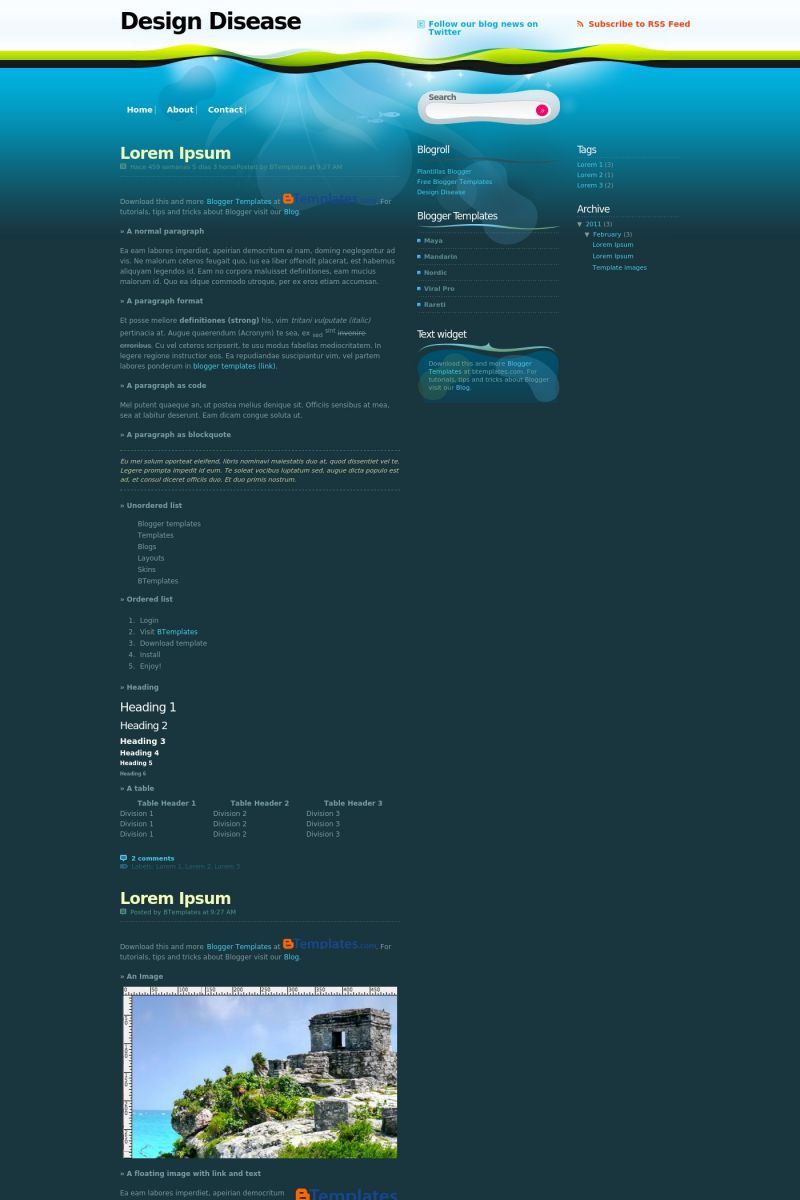Image resolution: width=800 pixels, height=1200 pixels.
Task: Click the 'Download template' ordered list item
Action: point(173,643)
